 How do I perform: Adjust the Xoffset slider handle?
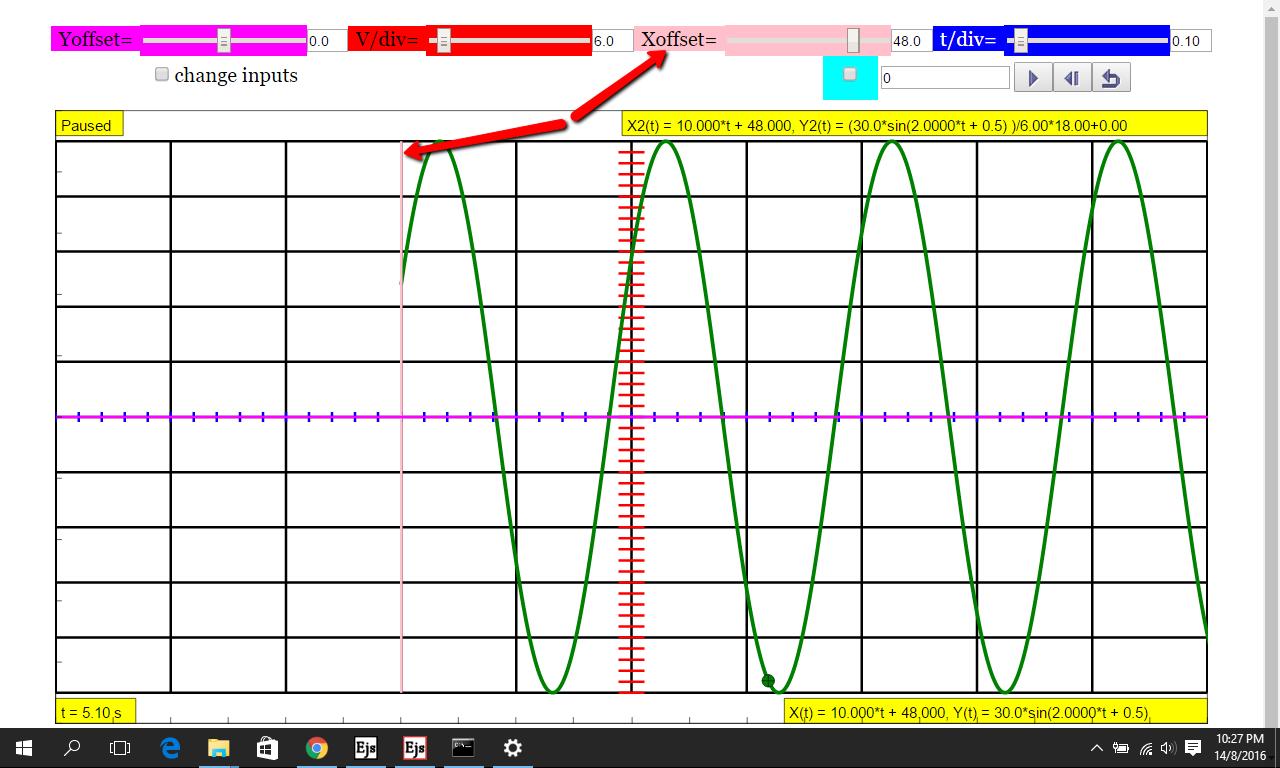(853, 40)
